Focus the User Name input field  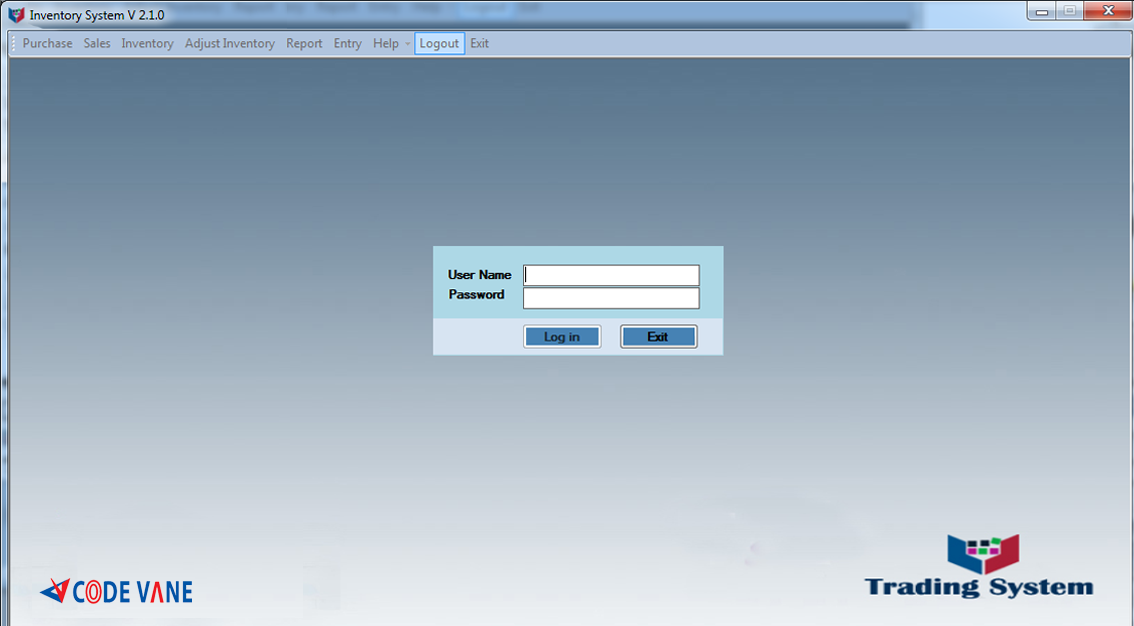611,275
